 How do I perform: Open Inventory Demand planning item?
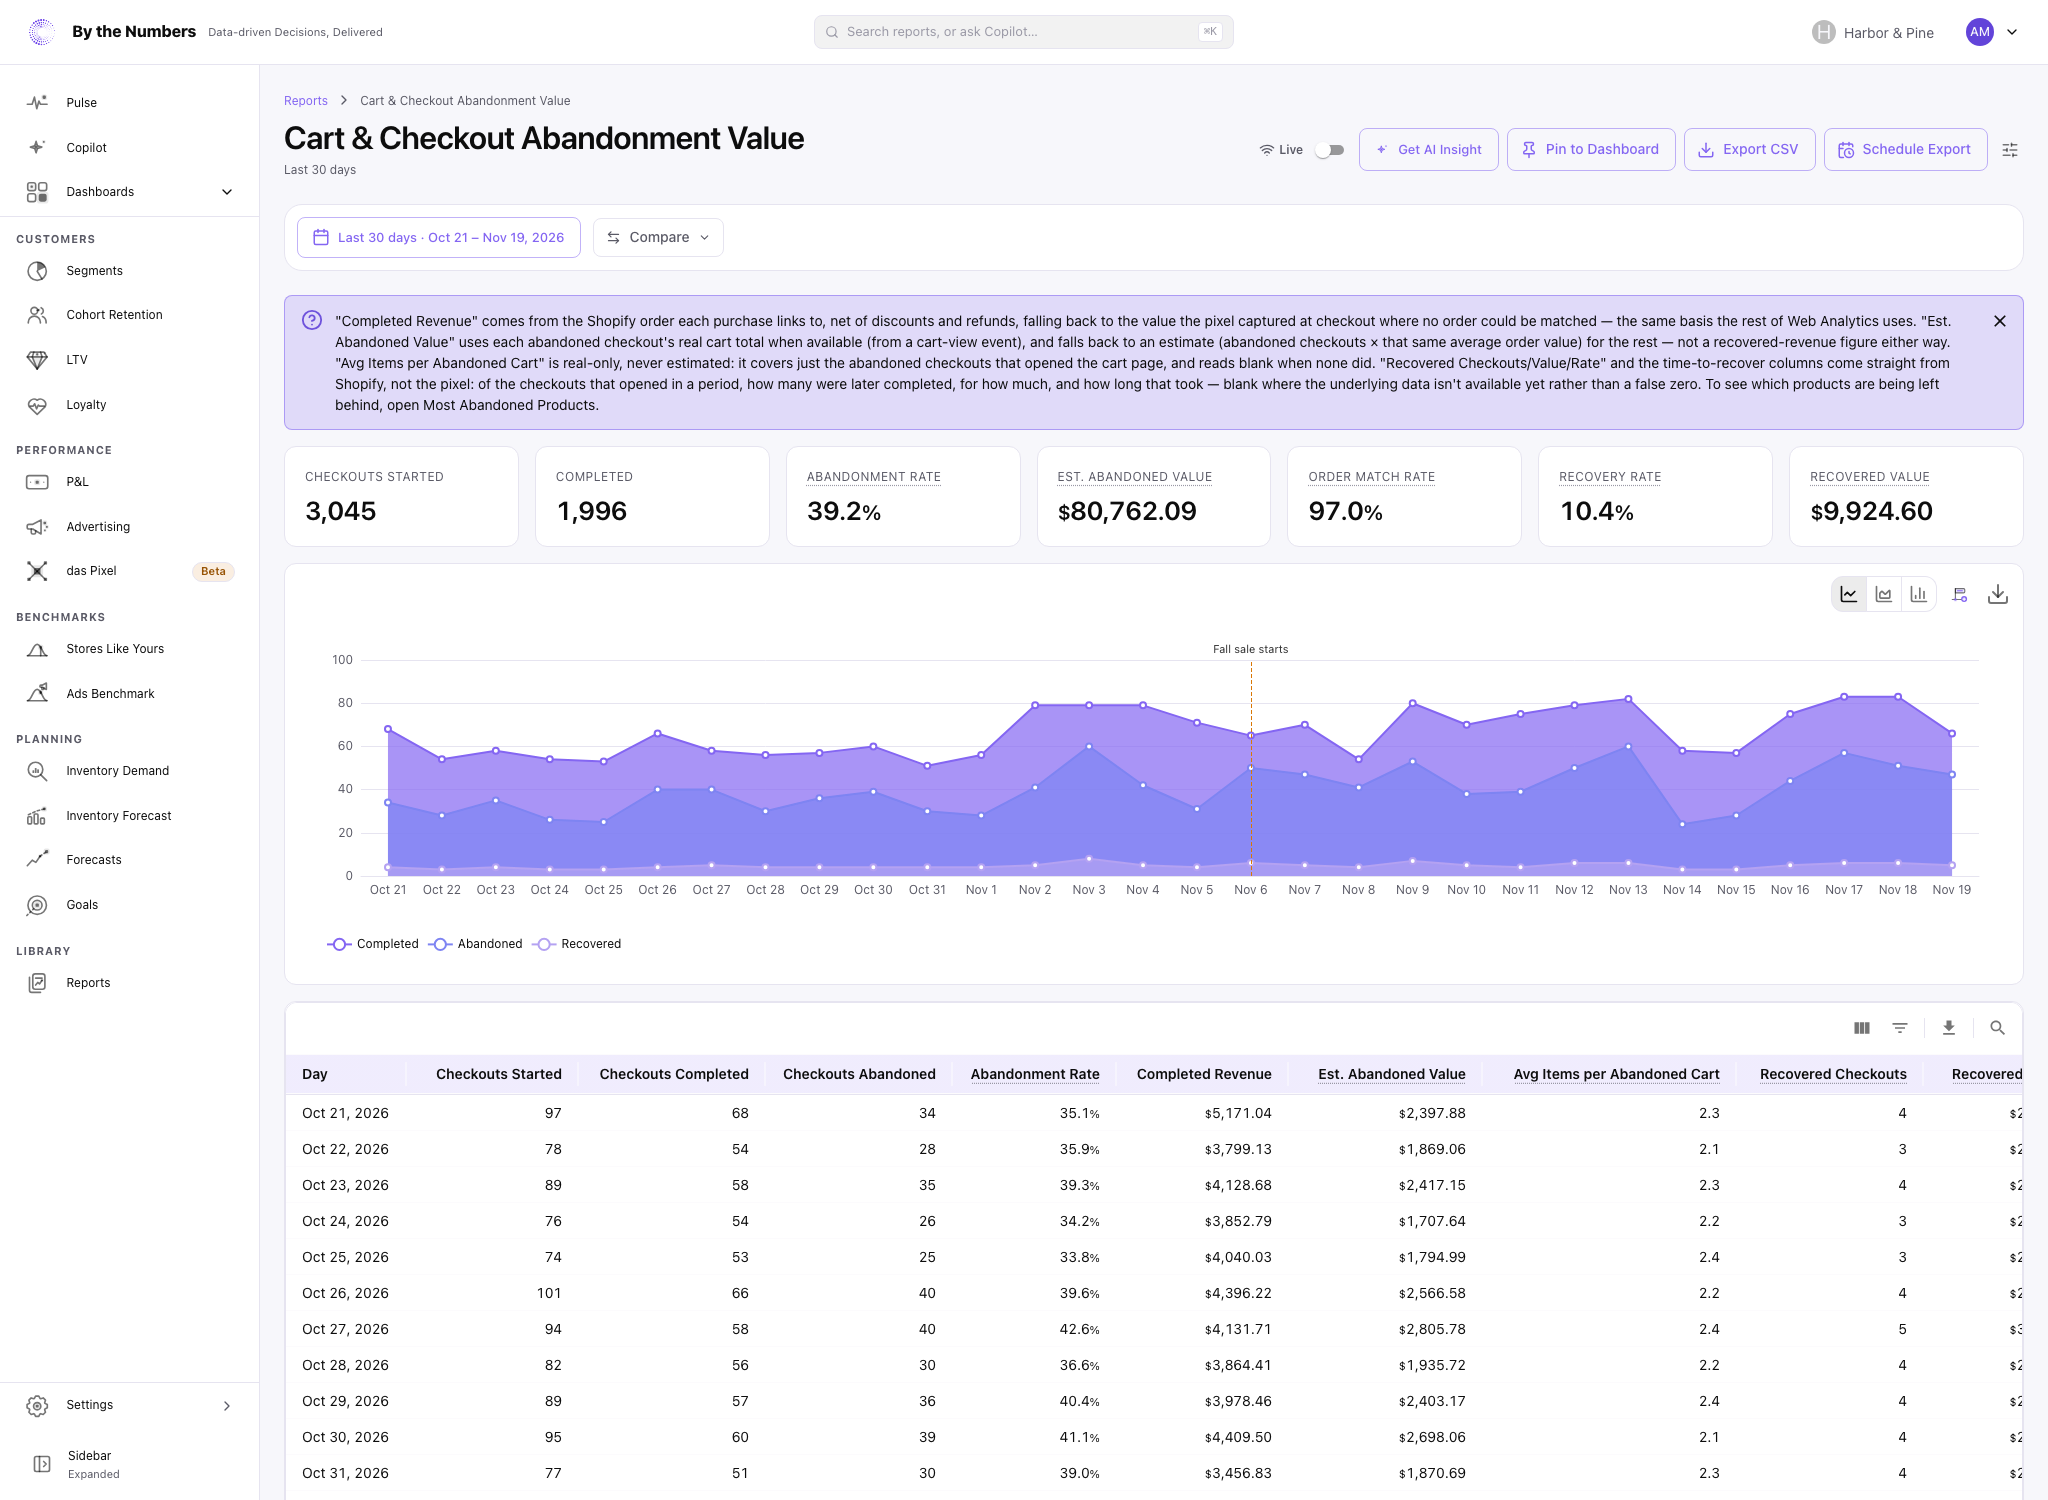[129, 771]
